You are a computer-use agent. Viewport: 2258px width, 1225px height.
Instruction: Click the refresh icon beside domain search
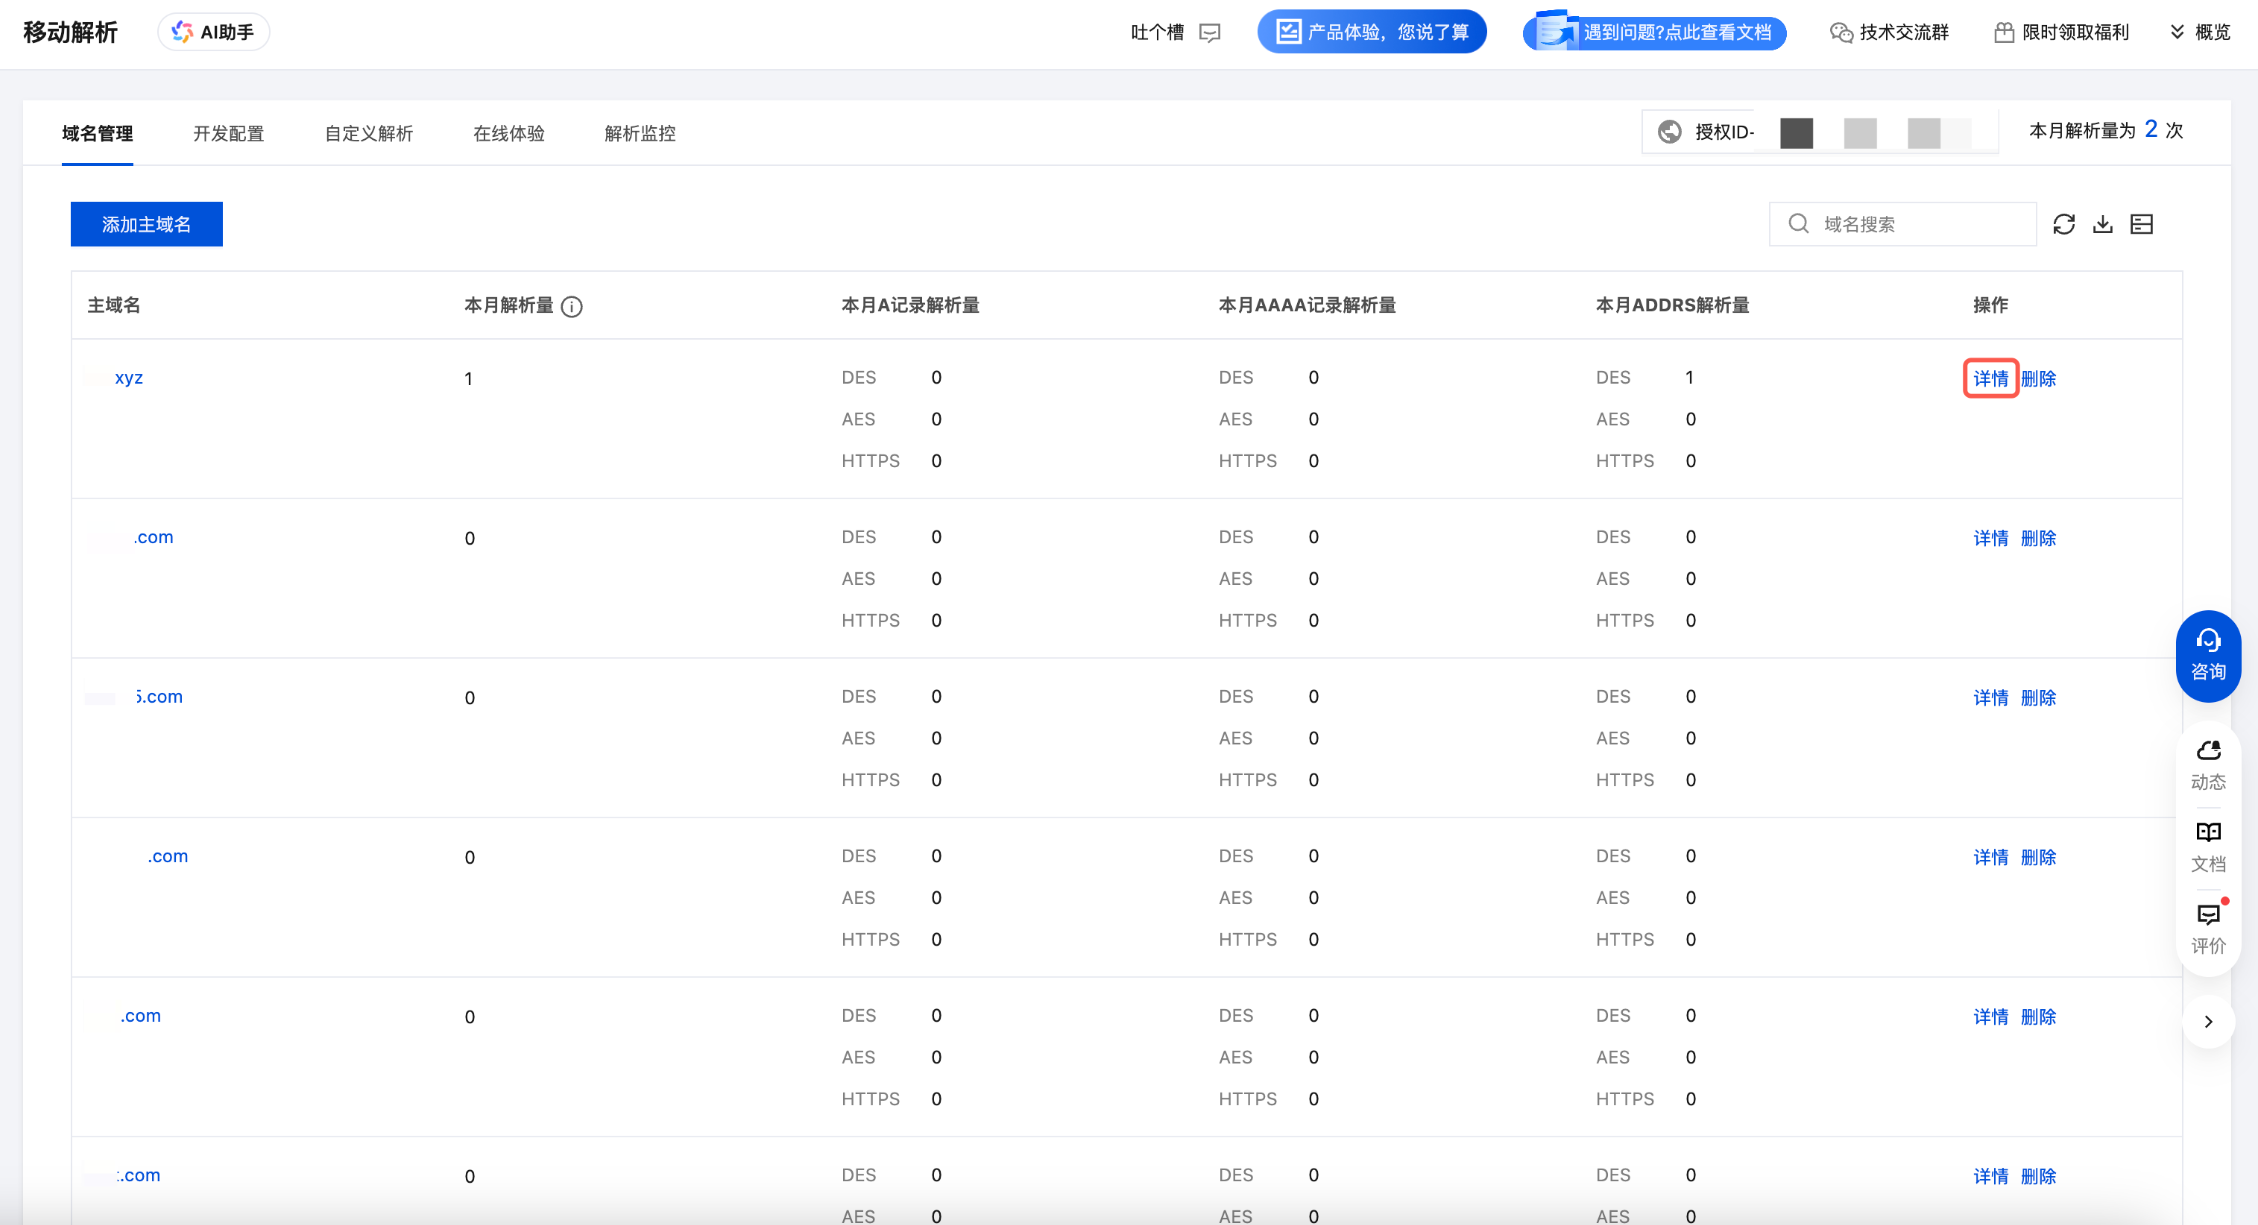pos(2064,224)
